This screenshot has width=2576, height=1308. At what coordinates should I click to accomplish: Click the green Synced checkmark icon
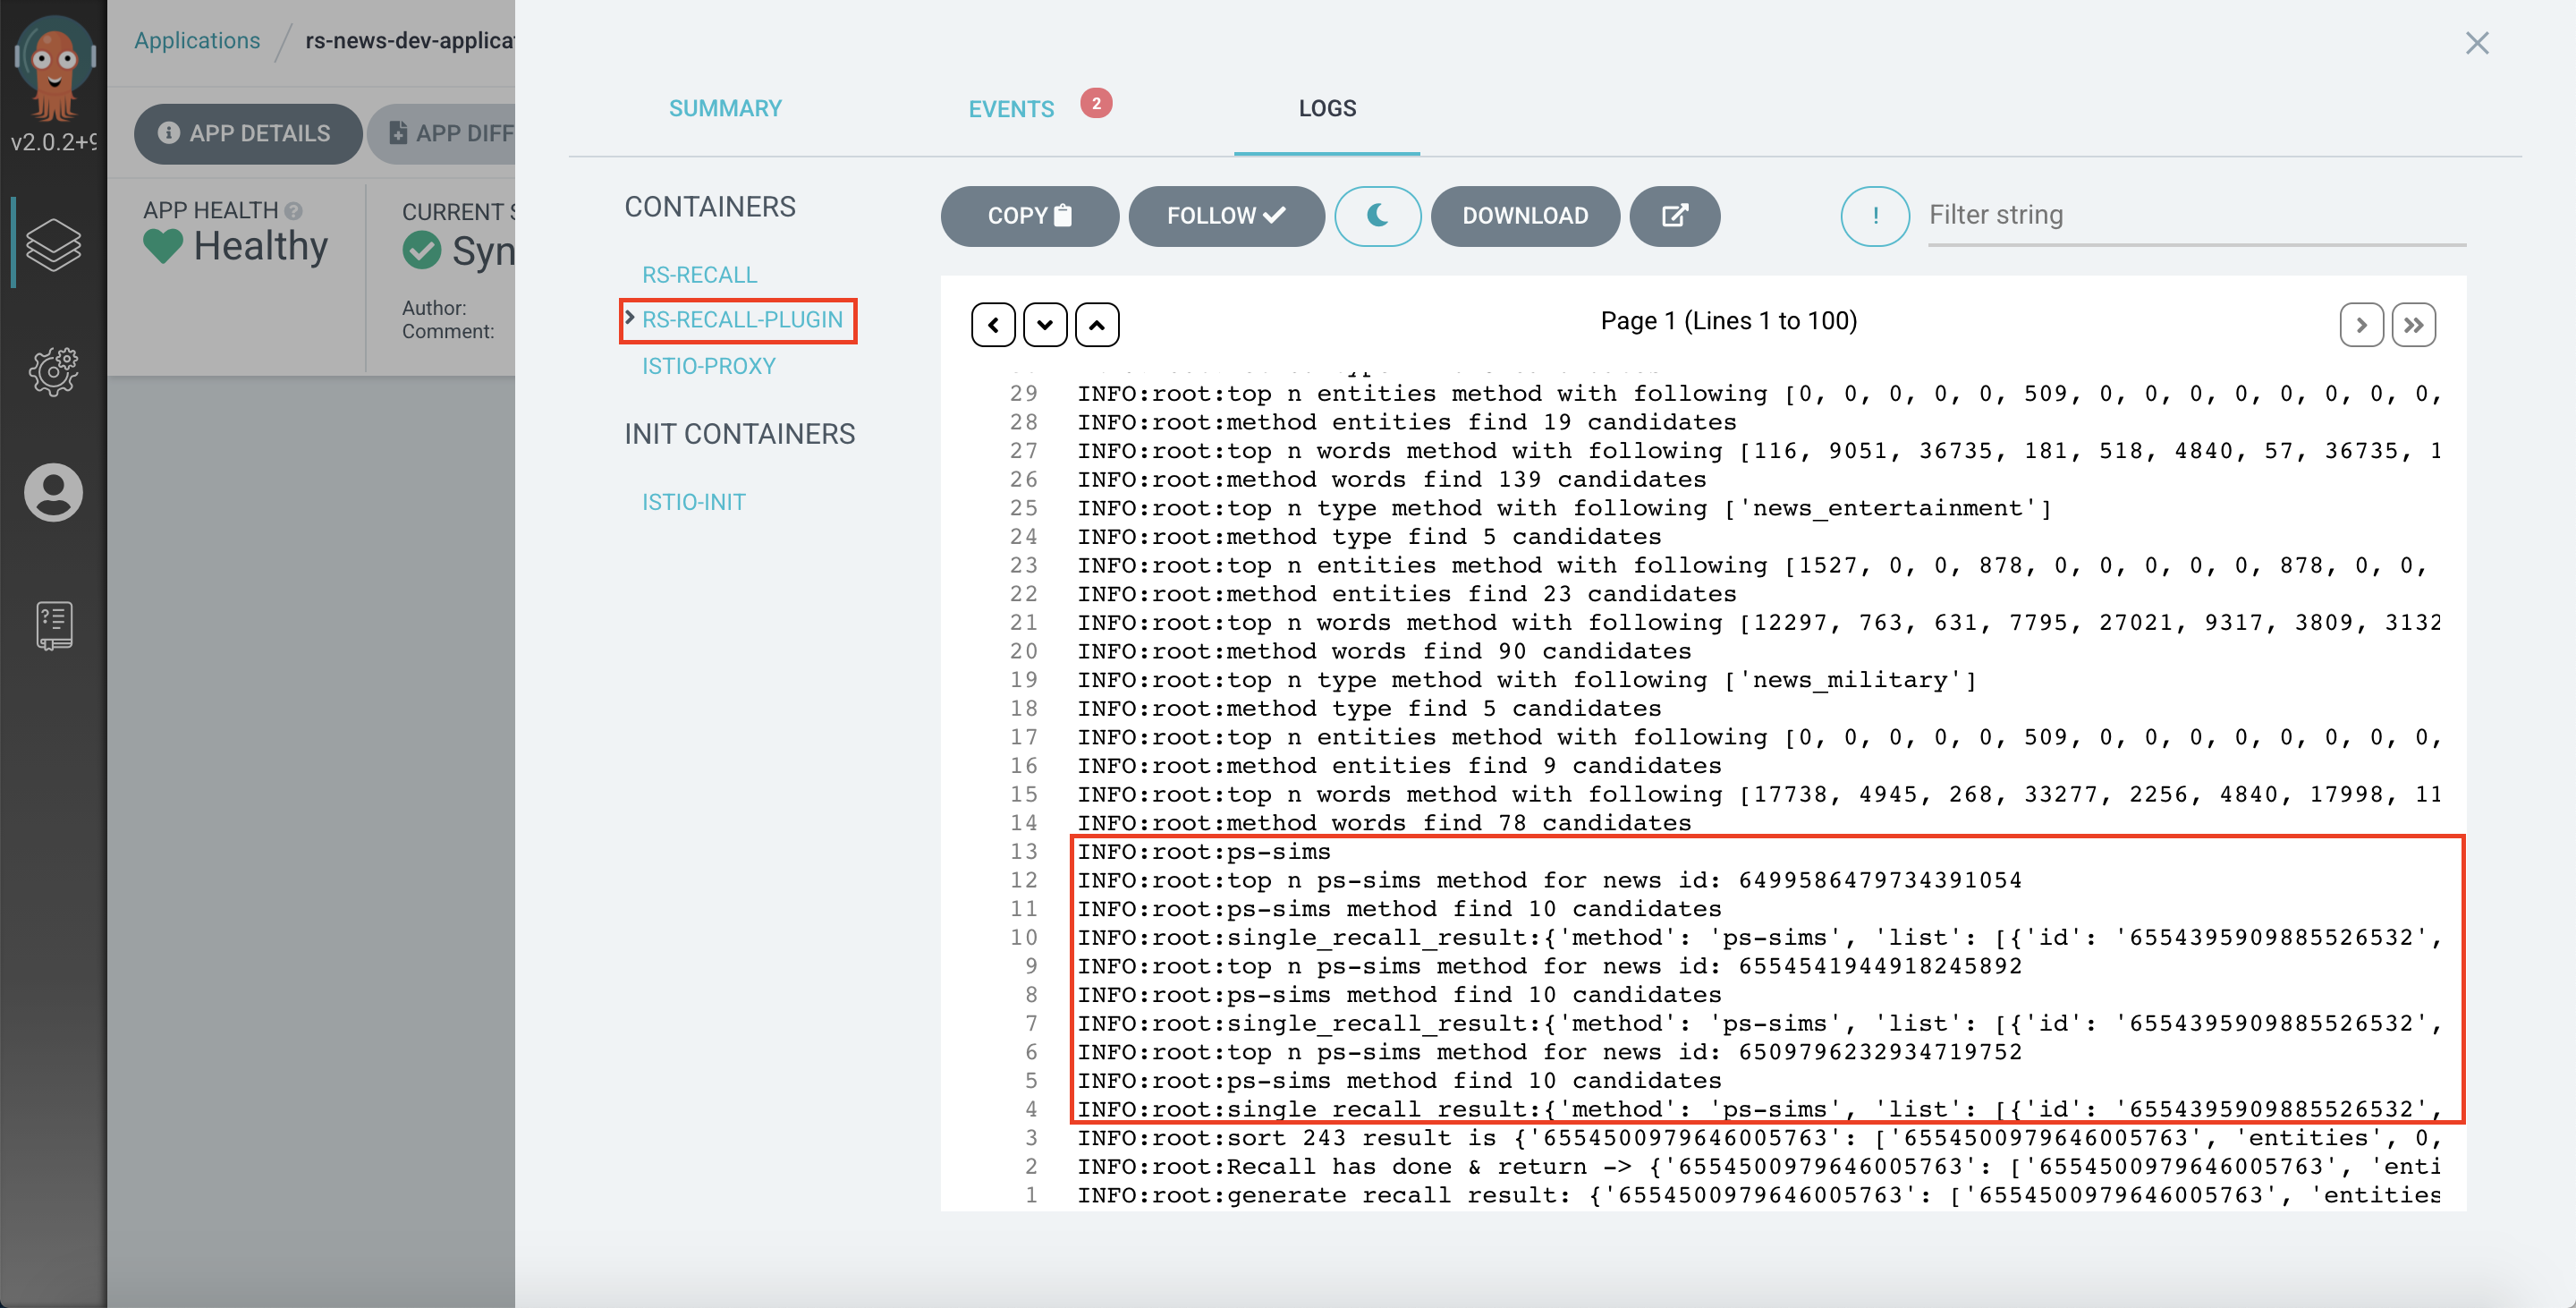(x=422, y=250)
